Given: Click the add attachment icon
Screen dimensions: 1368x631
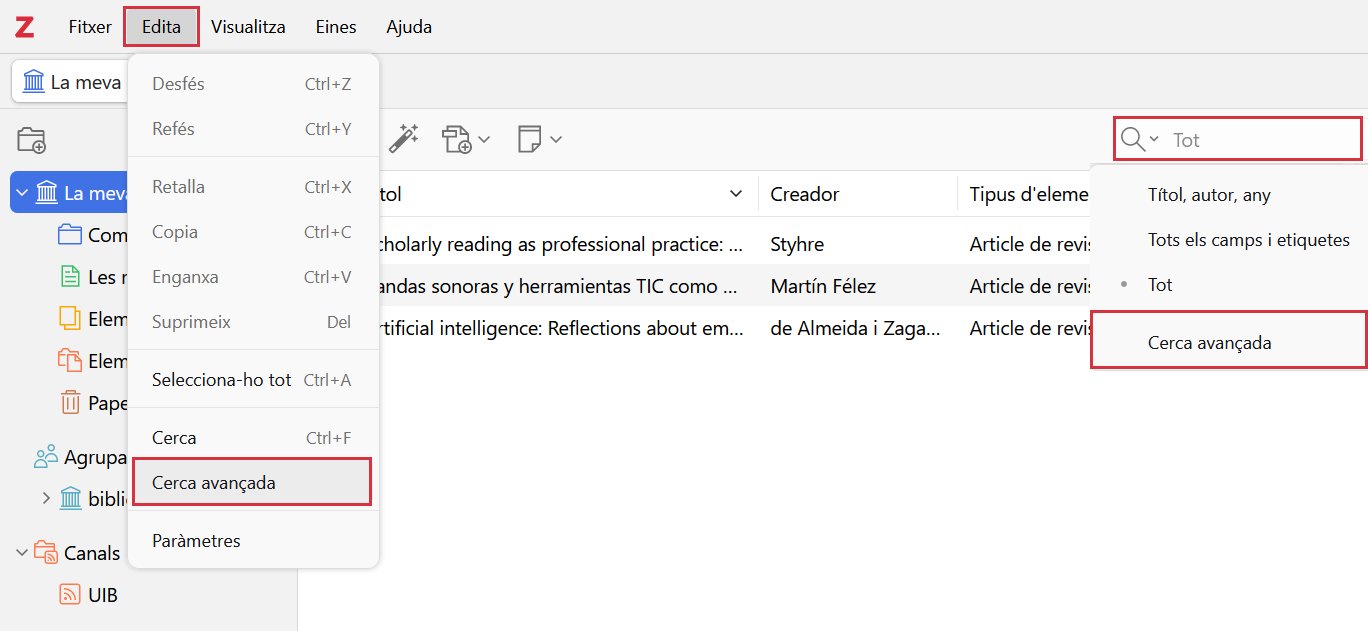Looking at the screenshot, I should click(x=458, y=139).
